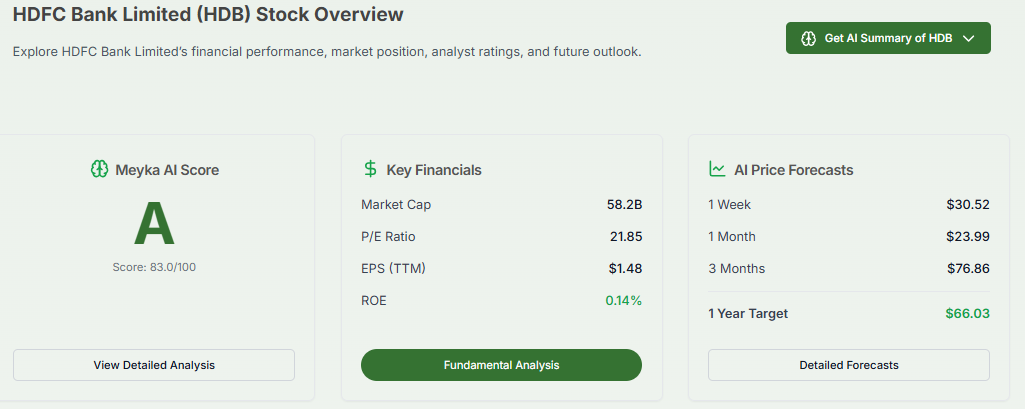The width and height of the screenshot is (1025, 409).
Task: Click the large A grade score
Action: (154, 224)
